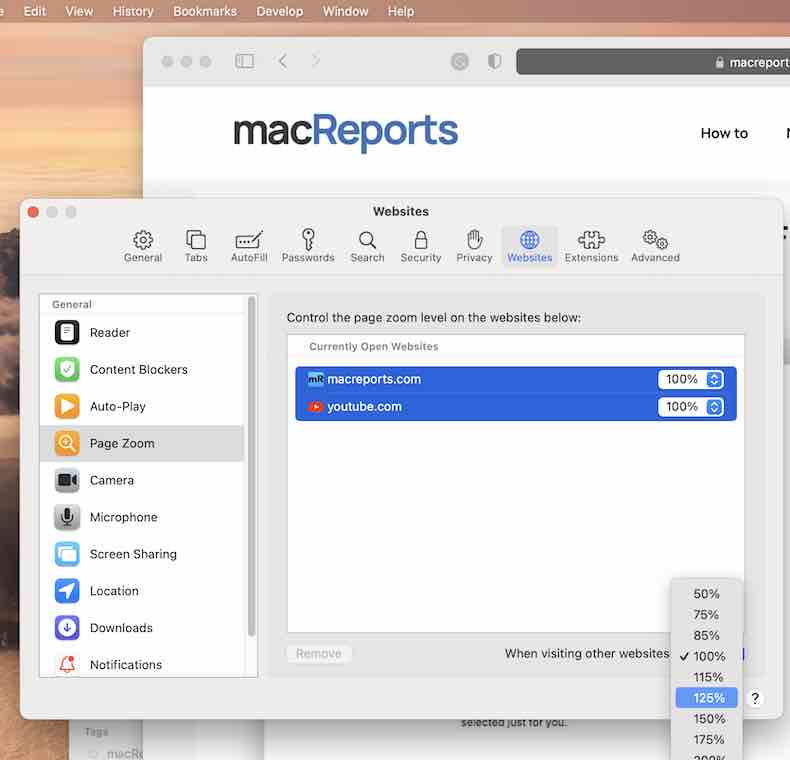Open zoom dropdown for youtube.com
The height and width of the screenshot is (760, 790).
691,407
